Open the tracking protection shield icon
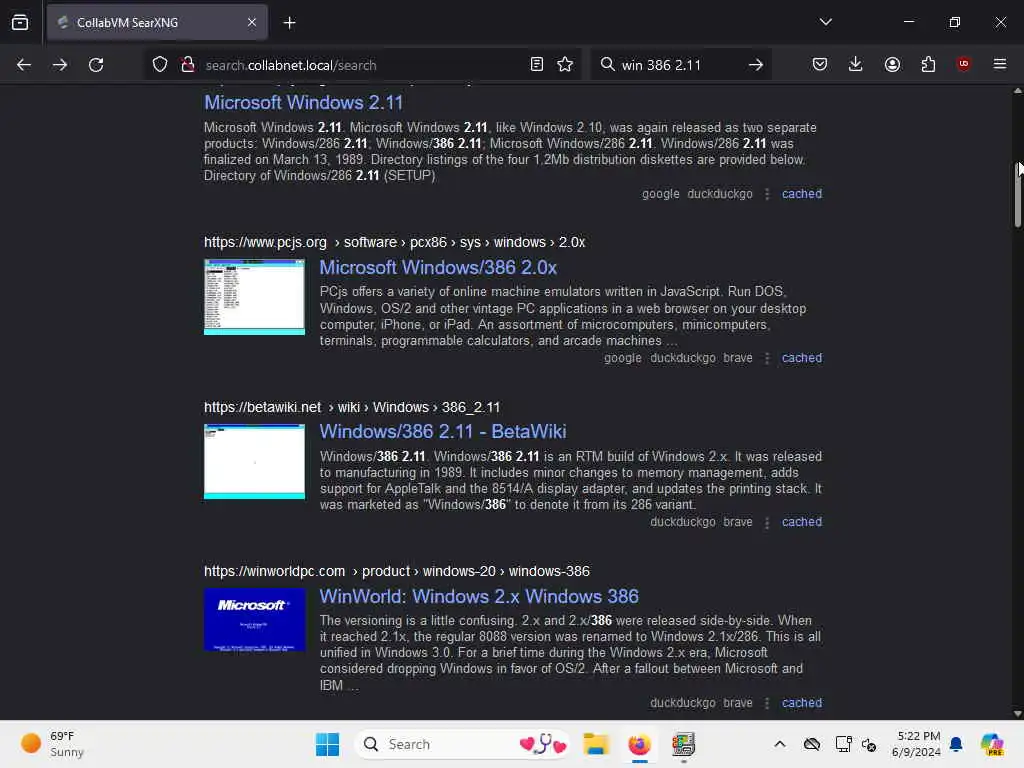 pyautogui.click(x=160, y=65)
